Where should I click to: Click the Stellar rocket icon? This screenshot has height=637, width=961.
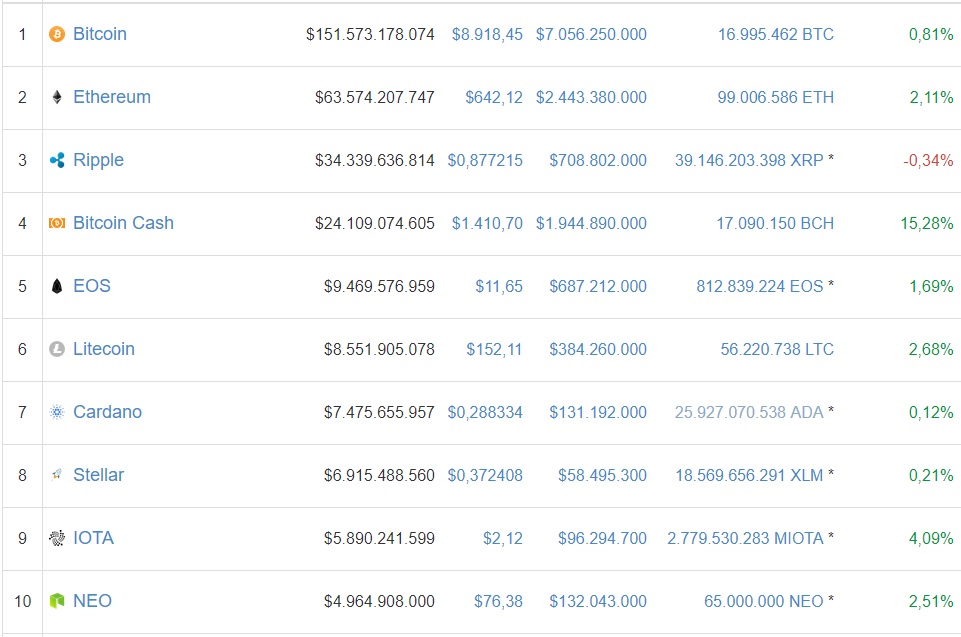[x=57, y=475]
